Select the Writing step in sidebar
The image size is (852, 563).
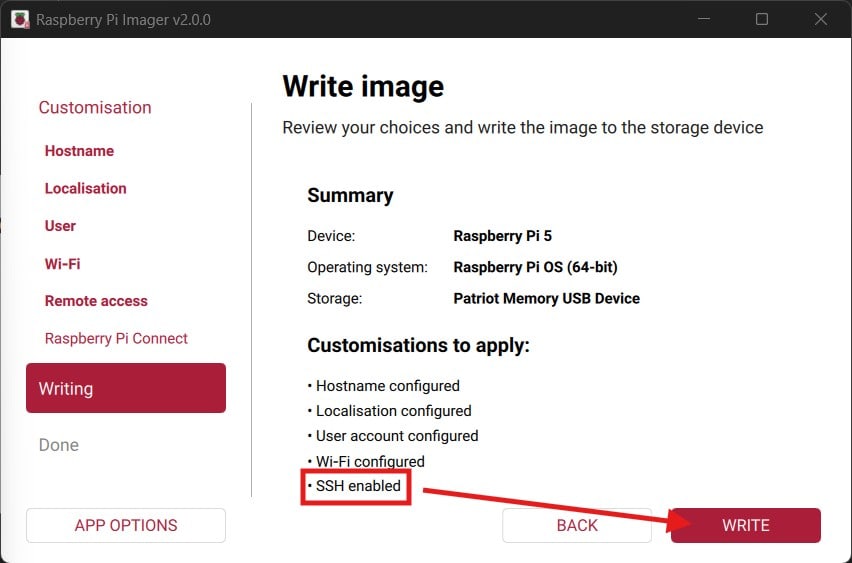[126, 388]
